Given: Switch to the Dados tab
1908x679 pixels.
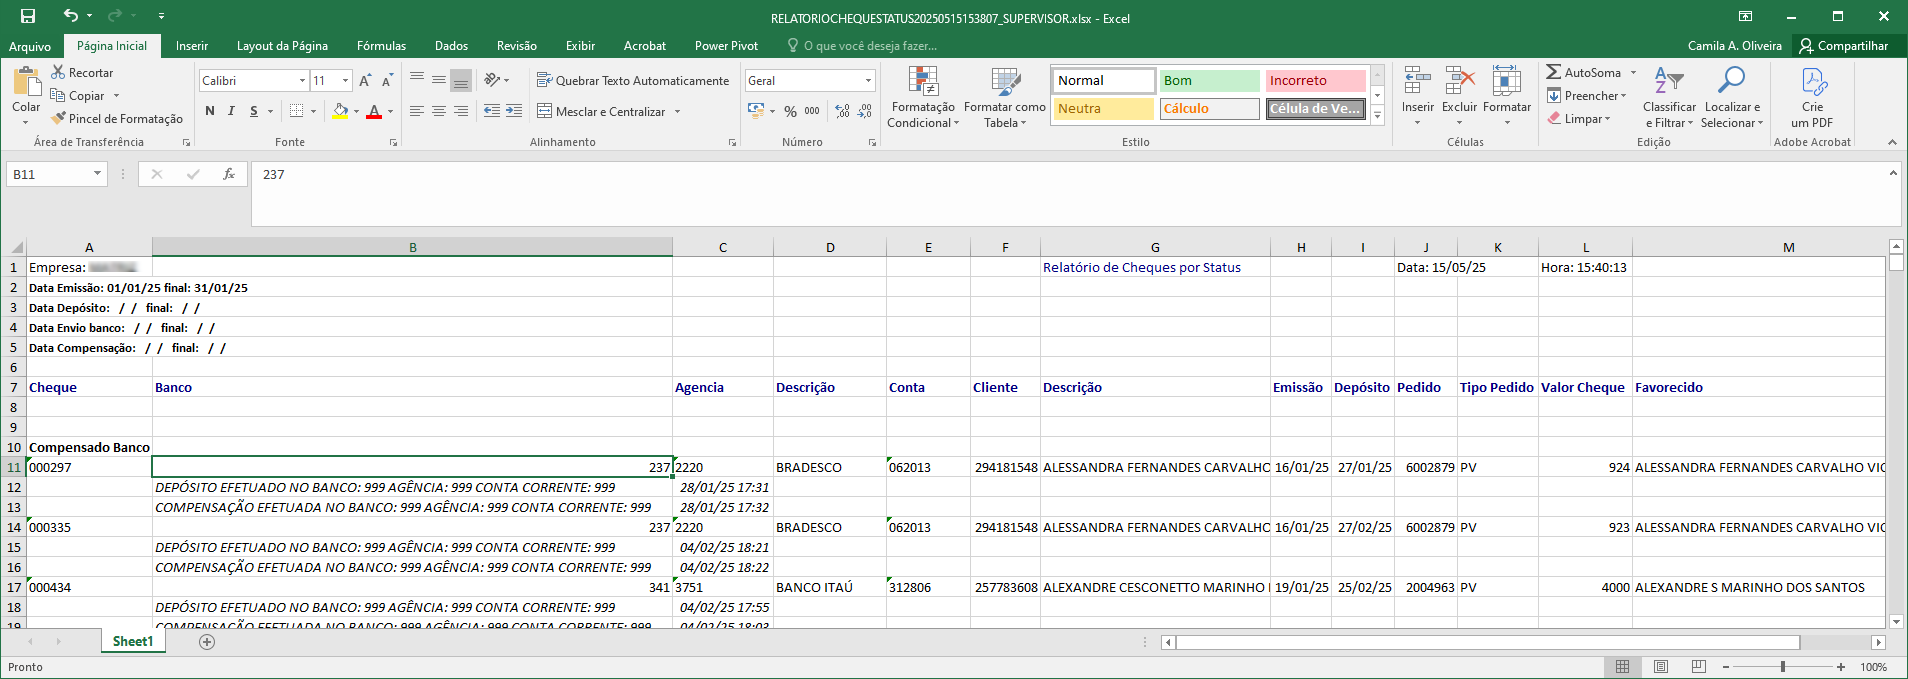Looking at the screenshot, I should [451, 46].
